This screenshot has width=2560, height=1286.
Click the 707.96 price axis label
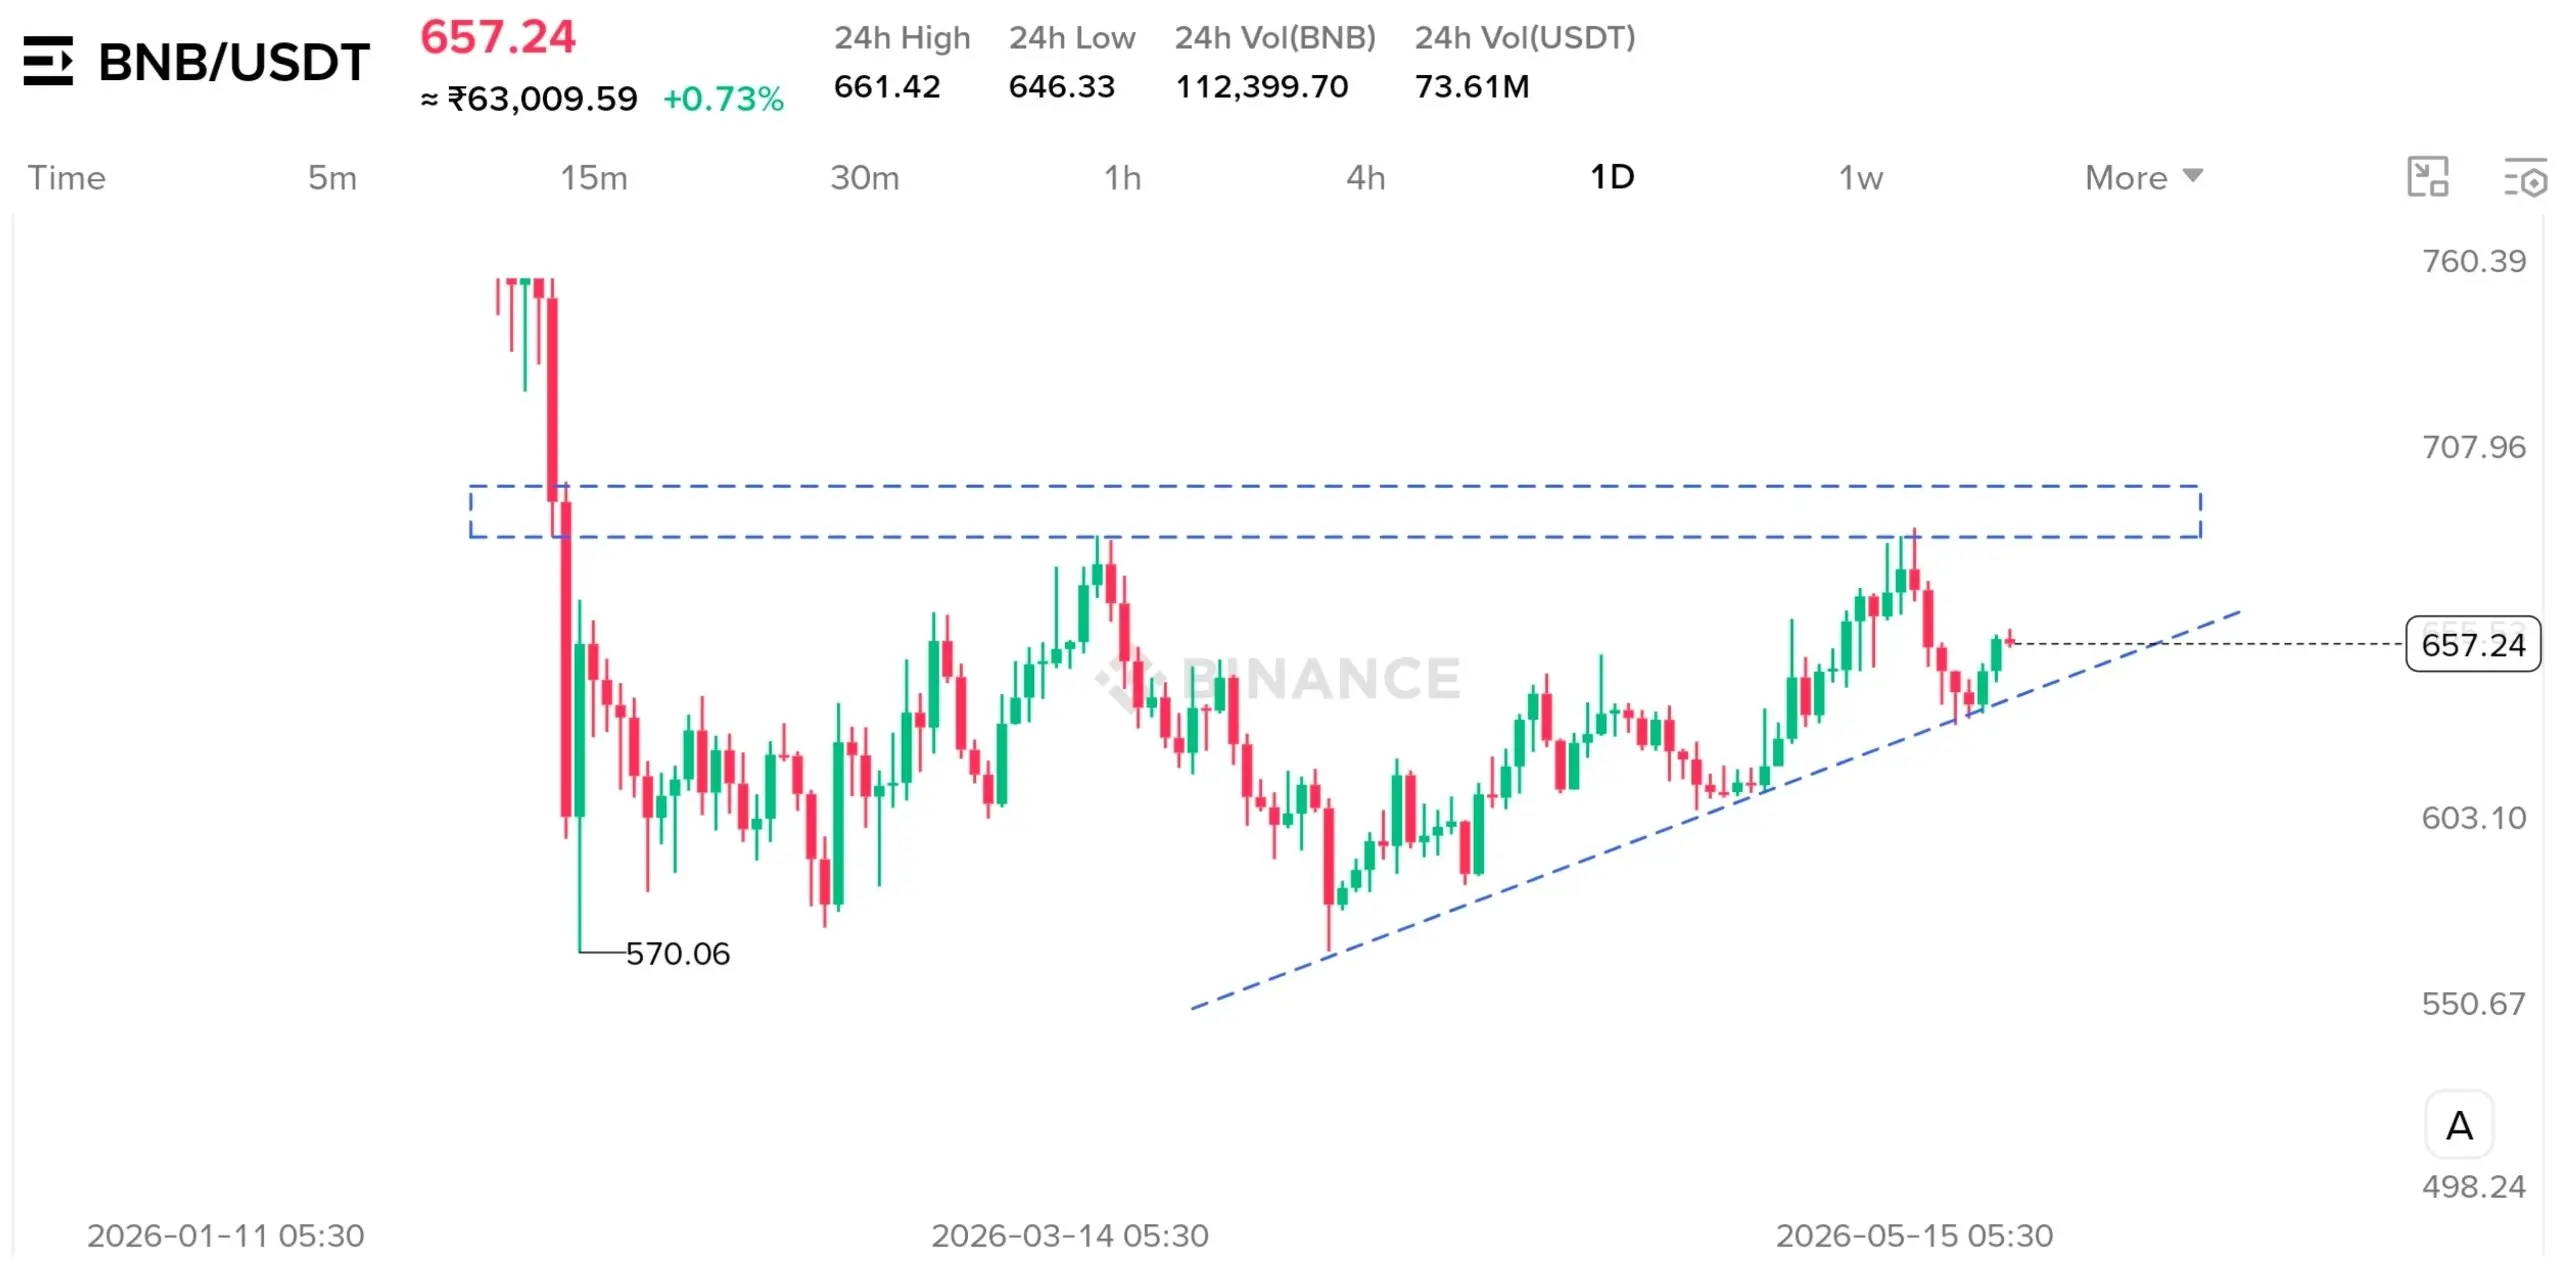coord(2474,447)
